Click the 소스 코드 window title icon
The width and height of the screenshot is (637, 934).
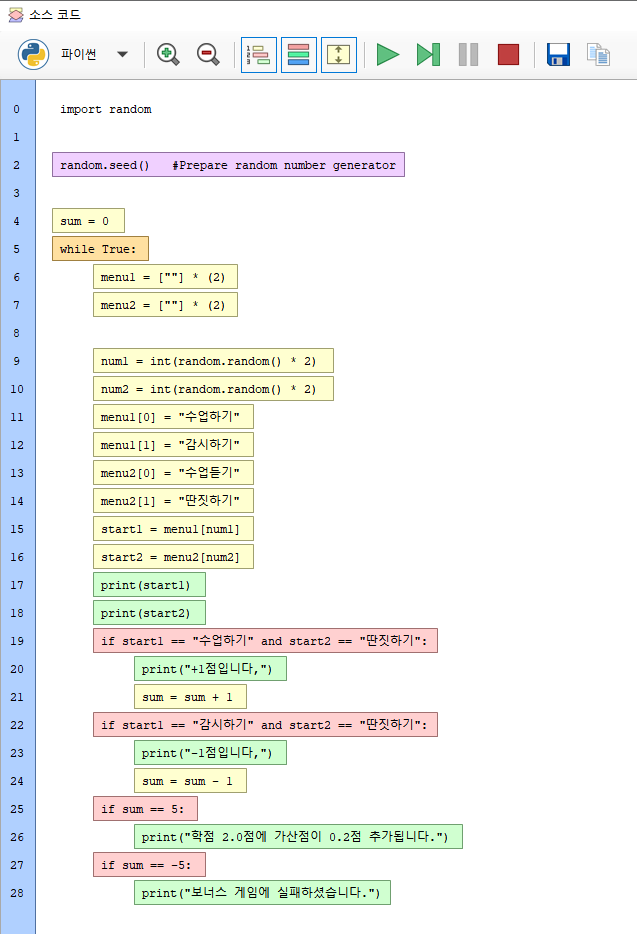tap(15, 15)
